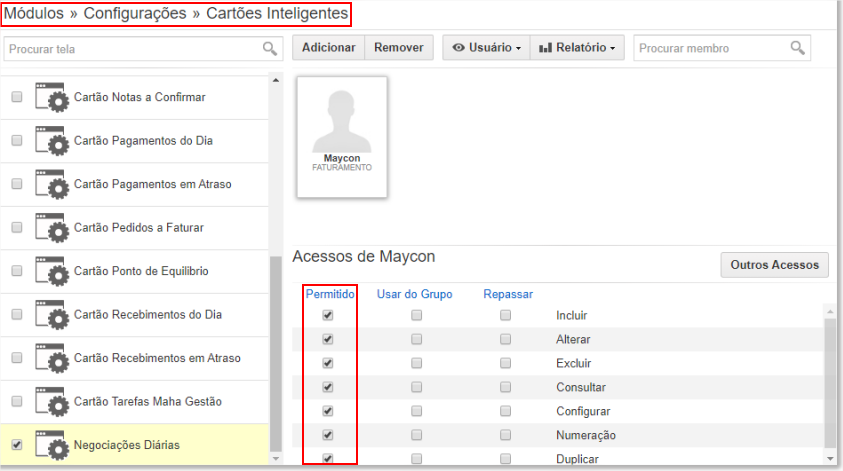Click the Repassar column header
843x471 pixels.
[x=508, y=294]
